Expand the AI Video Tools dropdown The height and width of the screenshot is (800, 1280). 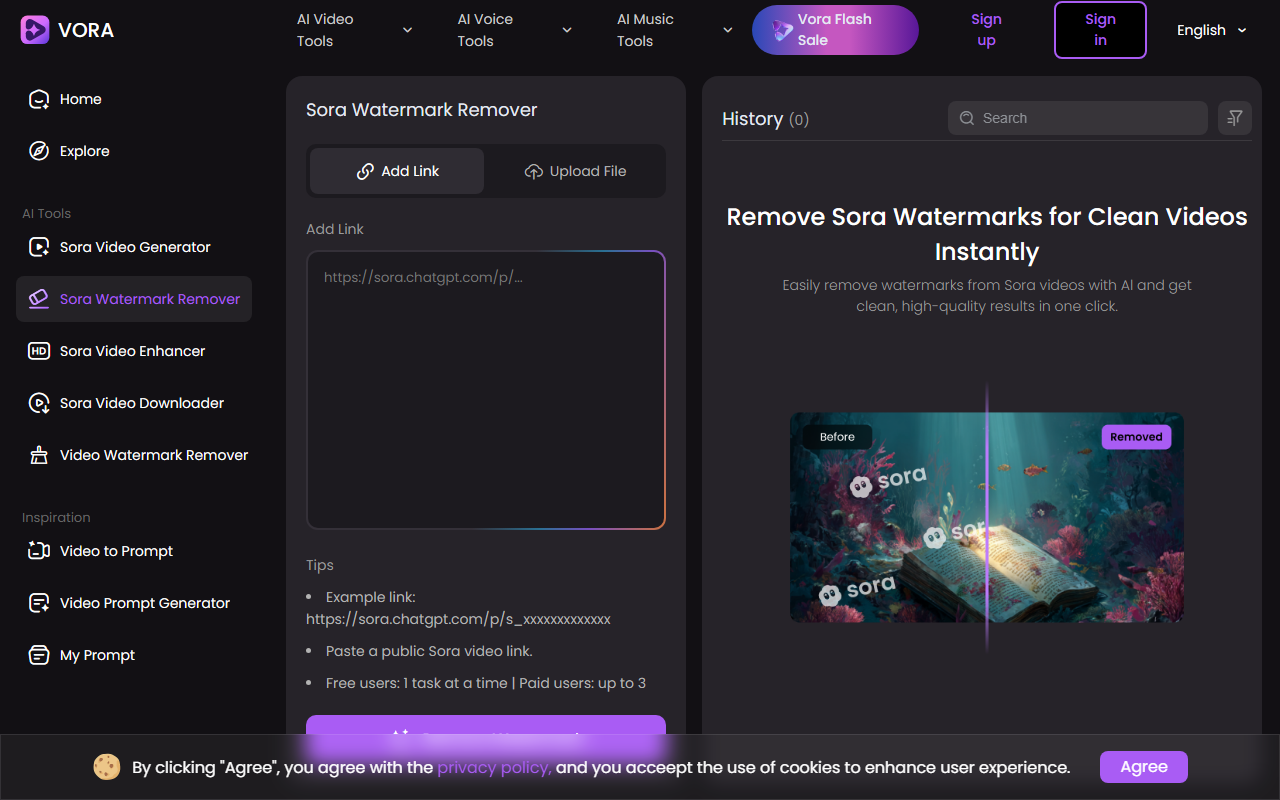[x=354, y=30]
